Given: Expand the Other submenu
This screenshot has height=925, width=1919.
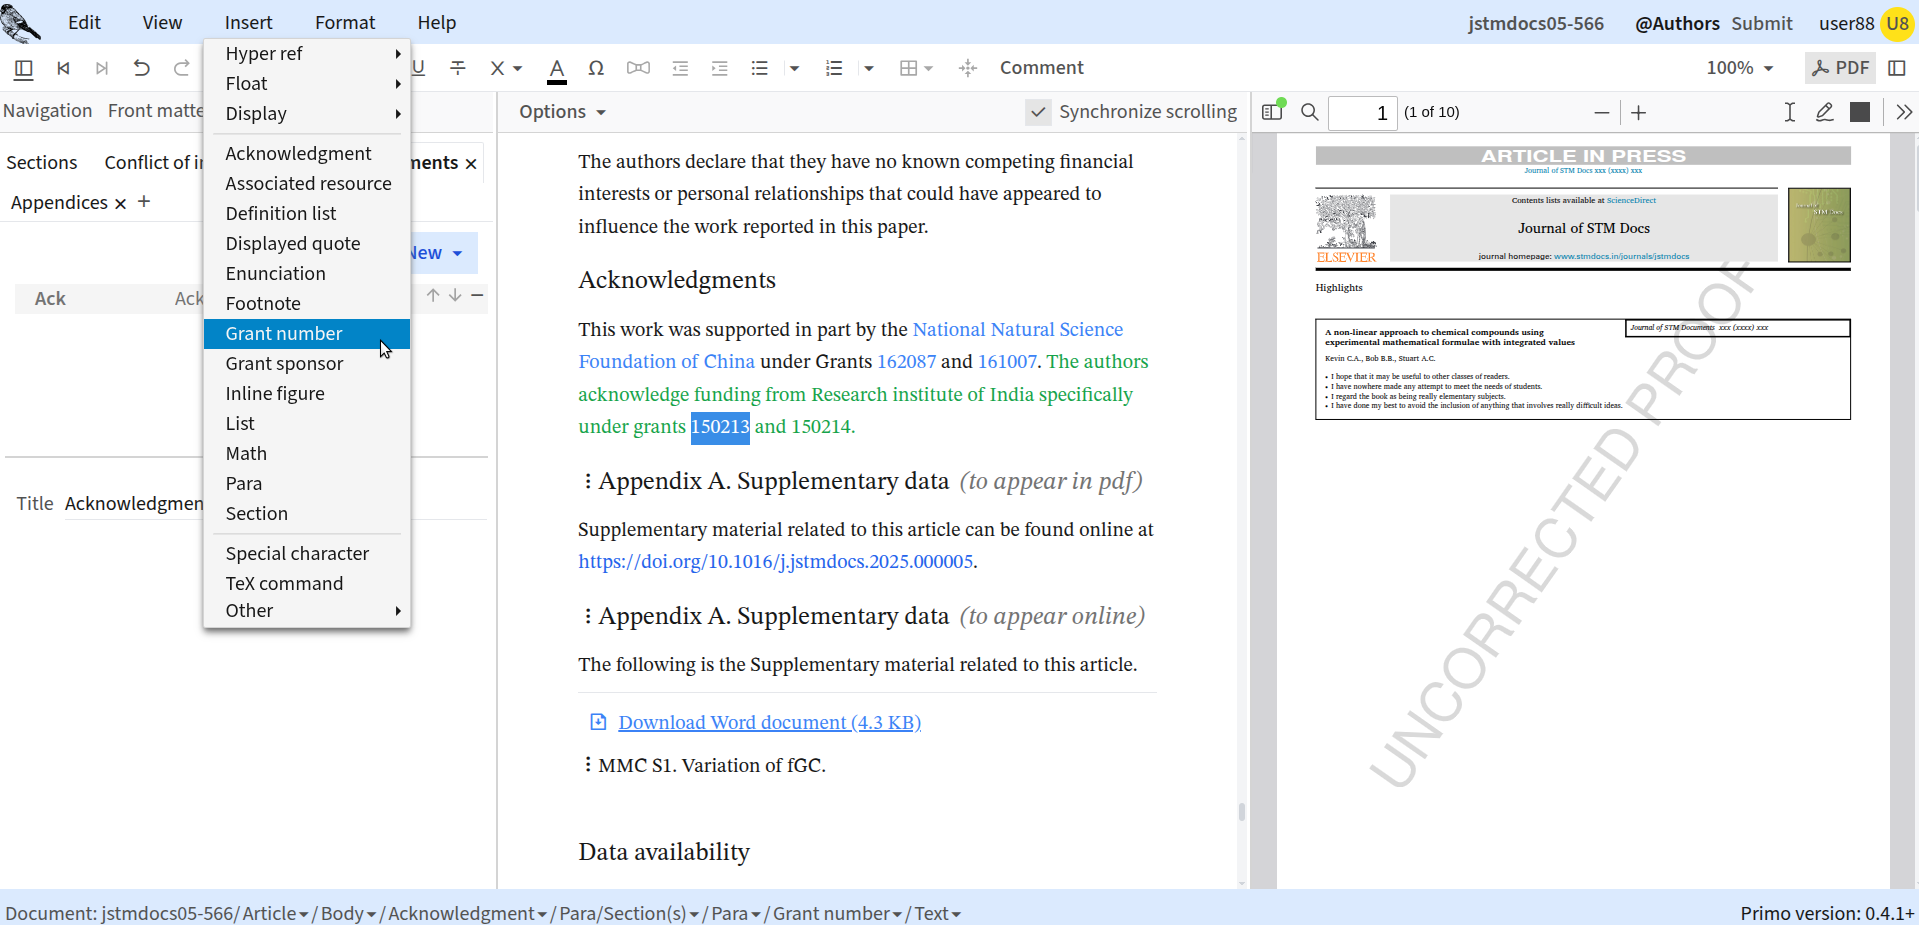Looking at the screenshot, I should [x=307, y=611].
